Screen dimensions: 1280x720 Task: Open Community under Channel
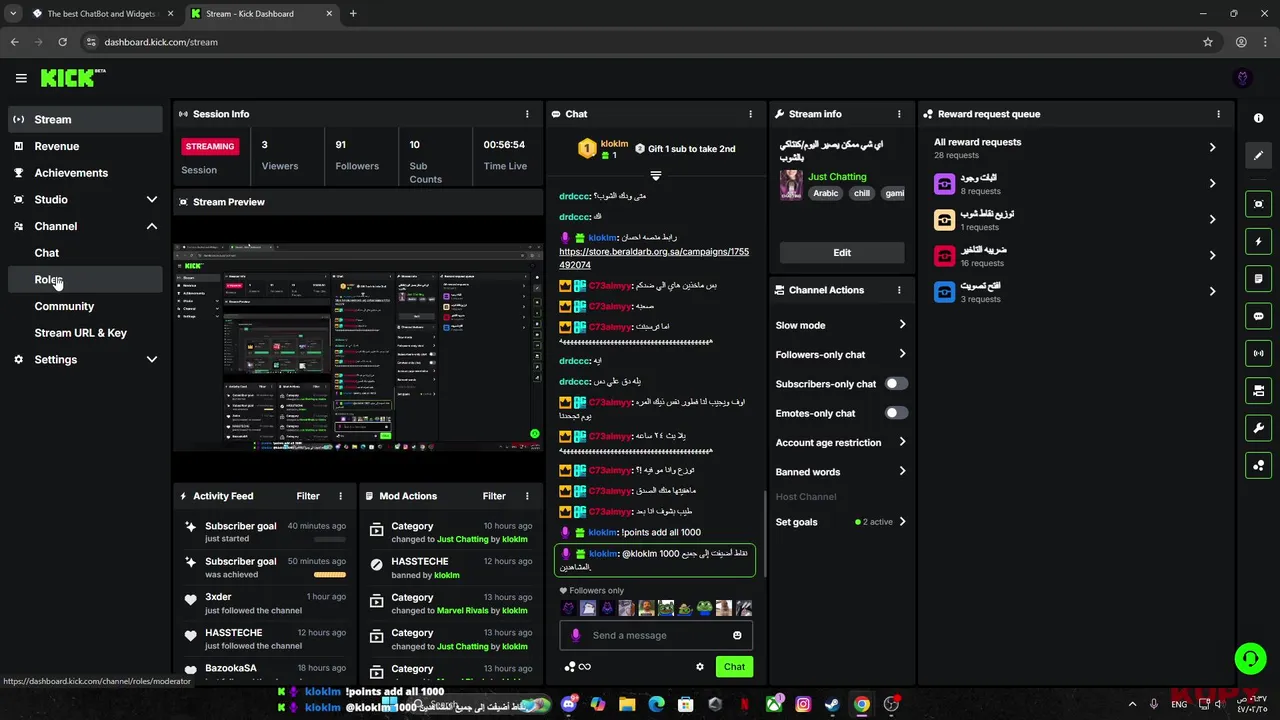(85, 306)
